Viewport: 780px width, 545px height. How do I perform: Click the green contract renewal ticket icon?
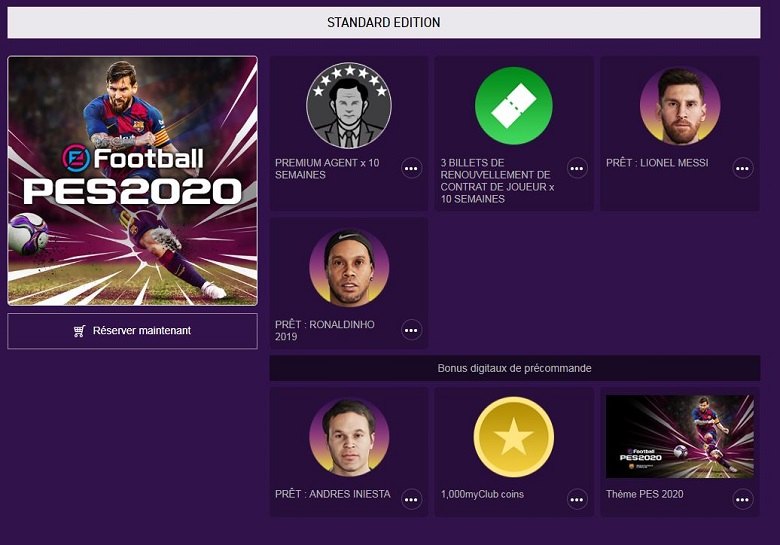click(514, 106)
